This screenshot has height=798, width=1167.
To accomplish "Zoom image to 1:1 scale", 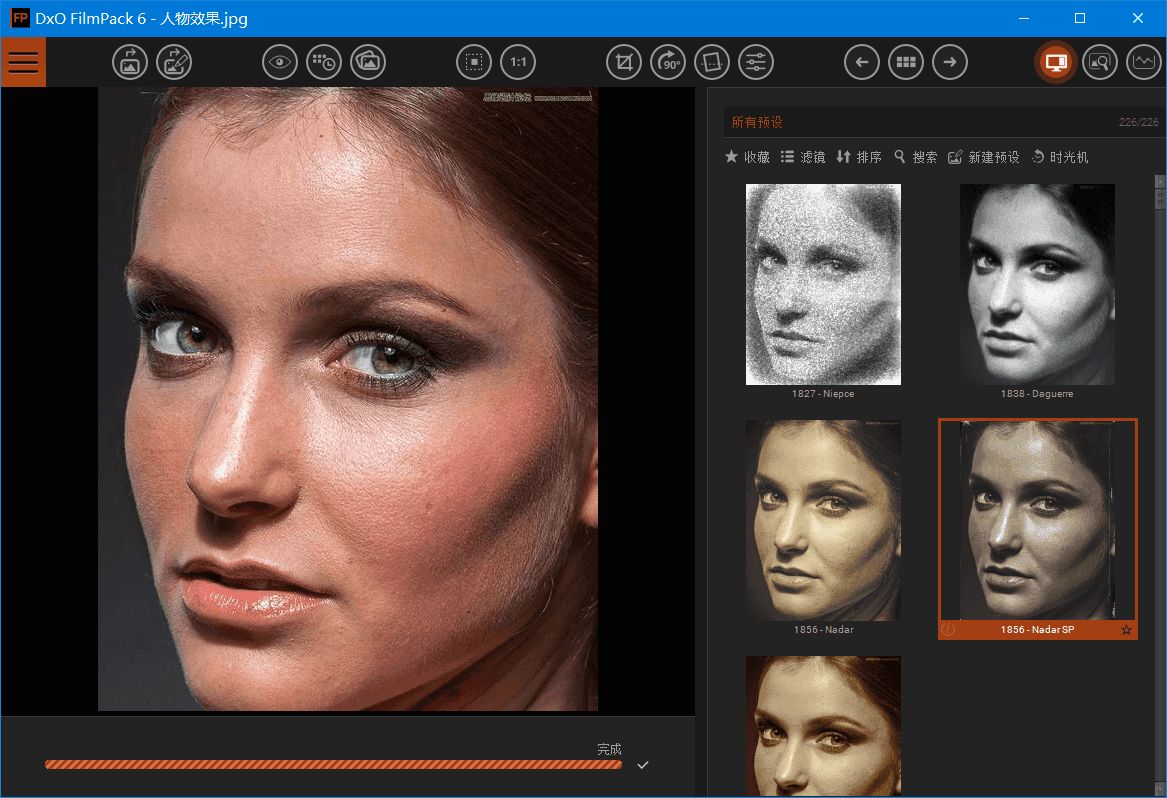I will (518, 62).
